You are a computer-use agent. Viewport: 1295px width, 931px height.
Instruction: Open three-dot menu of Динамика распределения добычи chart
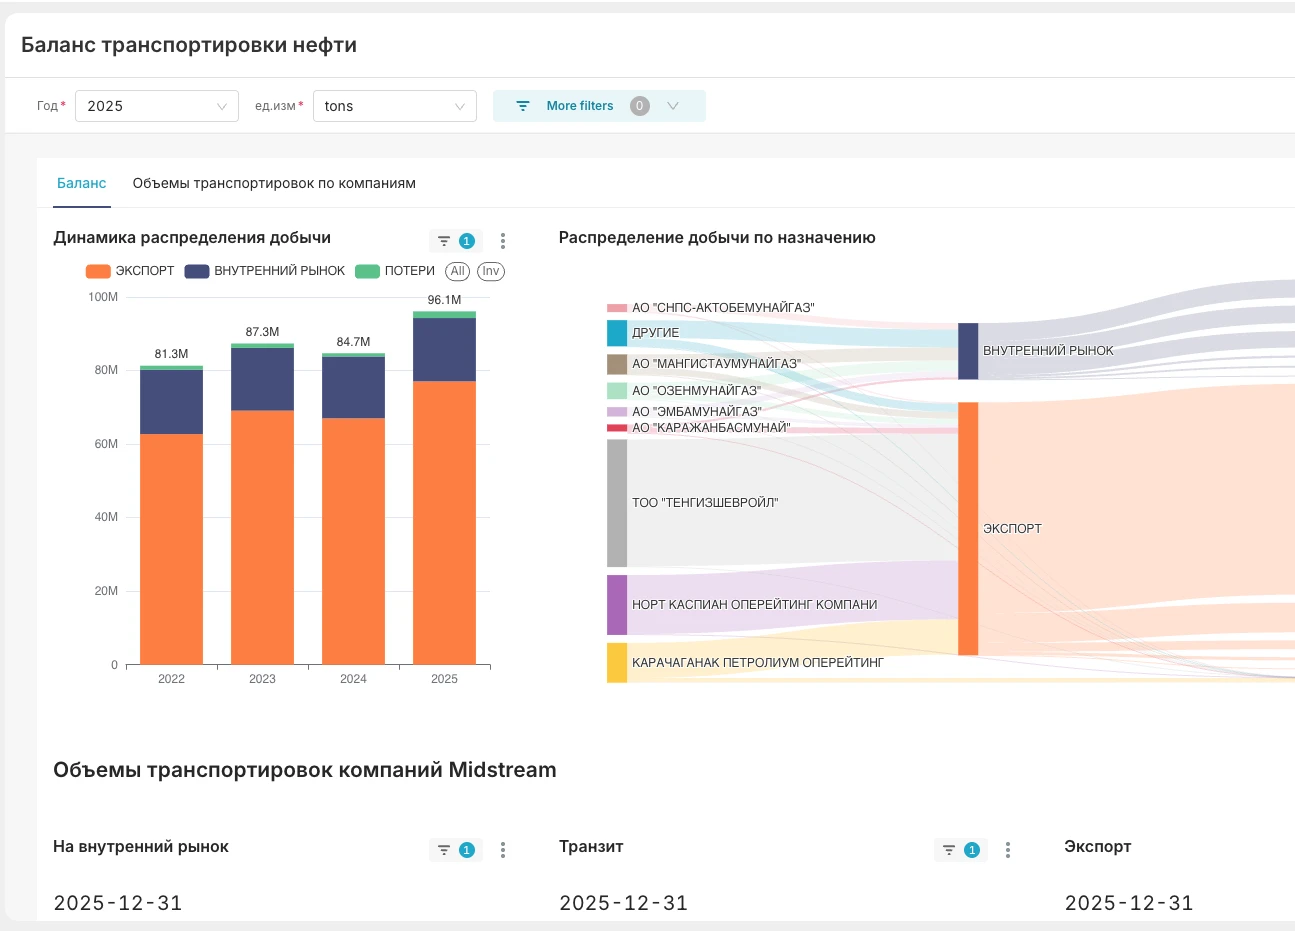(x=503, y=241)
